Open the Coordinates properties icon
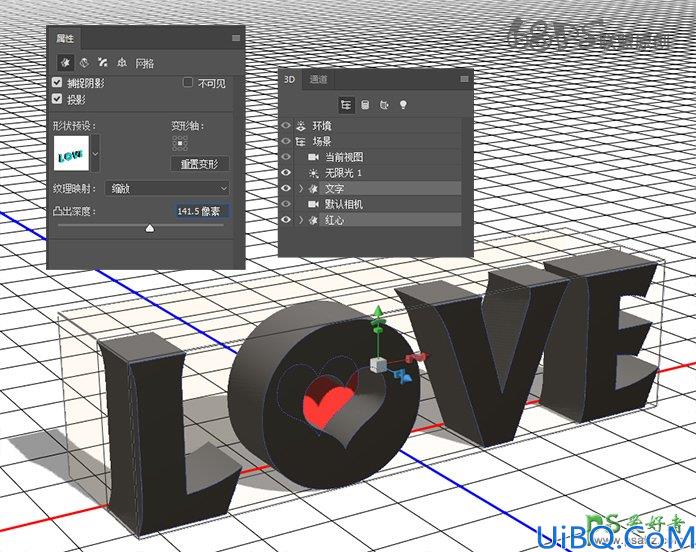 click(122, 63)
